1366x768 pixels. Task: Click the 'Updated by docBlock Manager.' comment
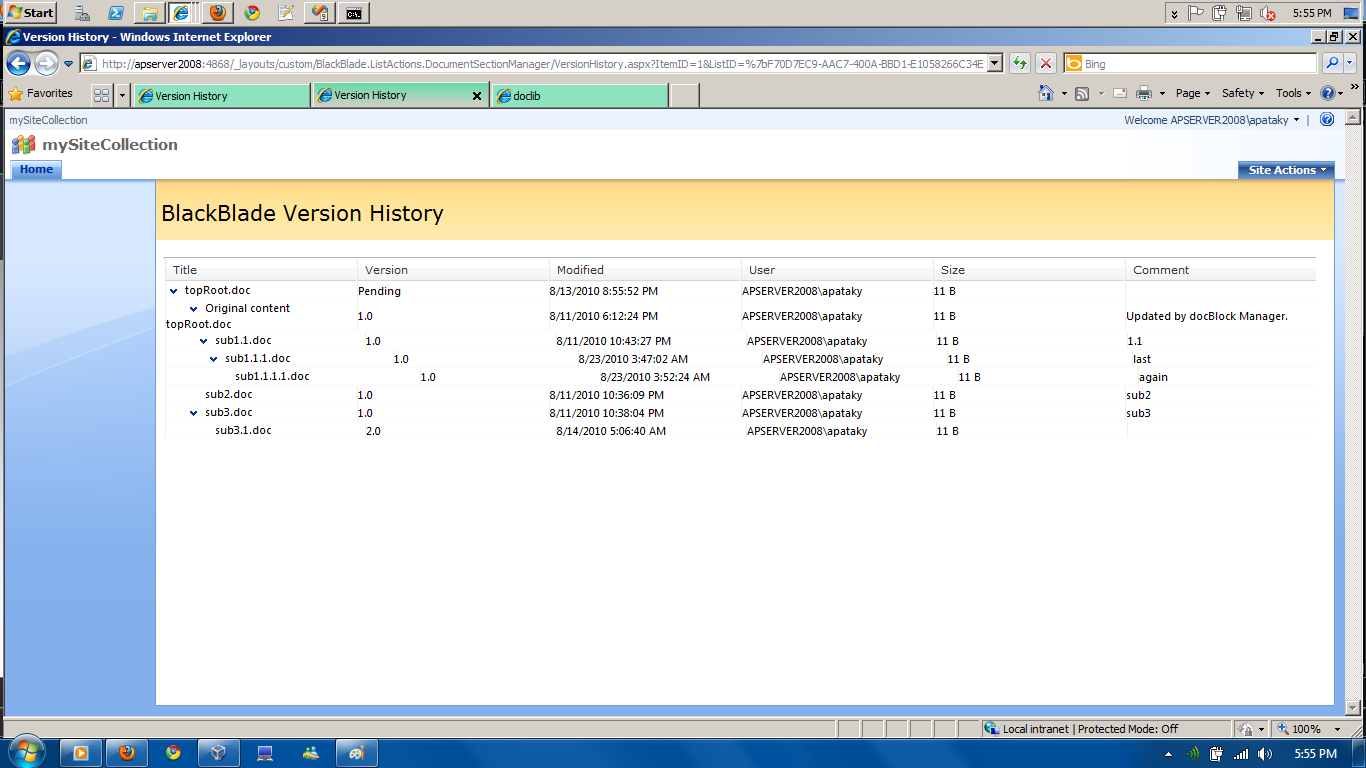click(x=1207, y=316)
